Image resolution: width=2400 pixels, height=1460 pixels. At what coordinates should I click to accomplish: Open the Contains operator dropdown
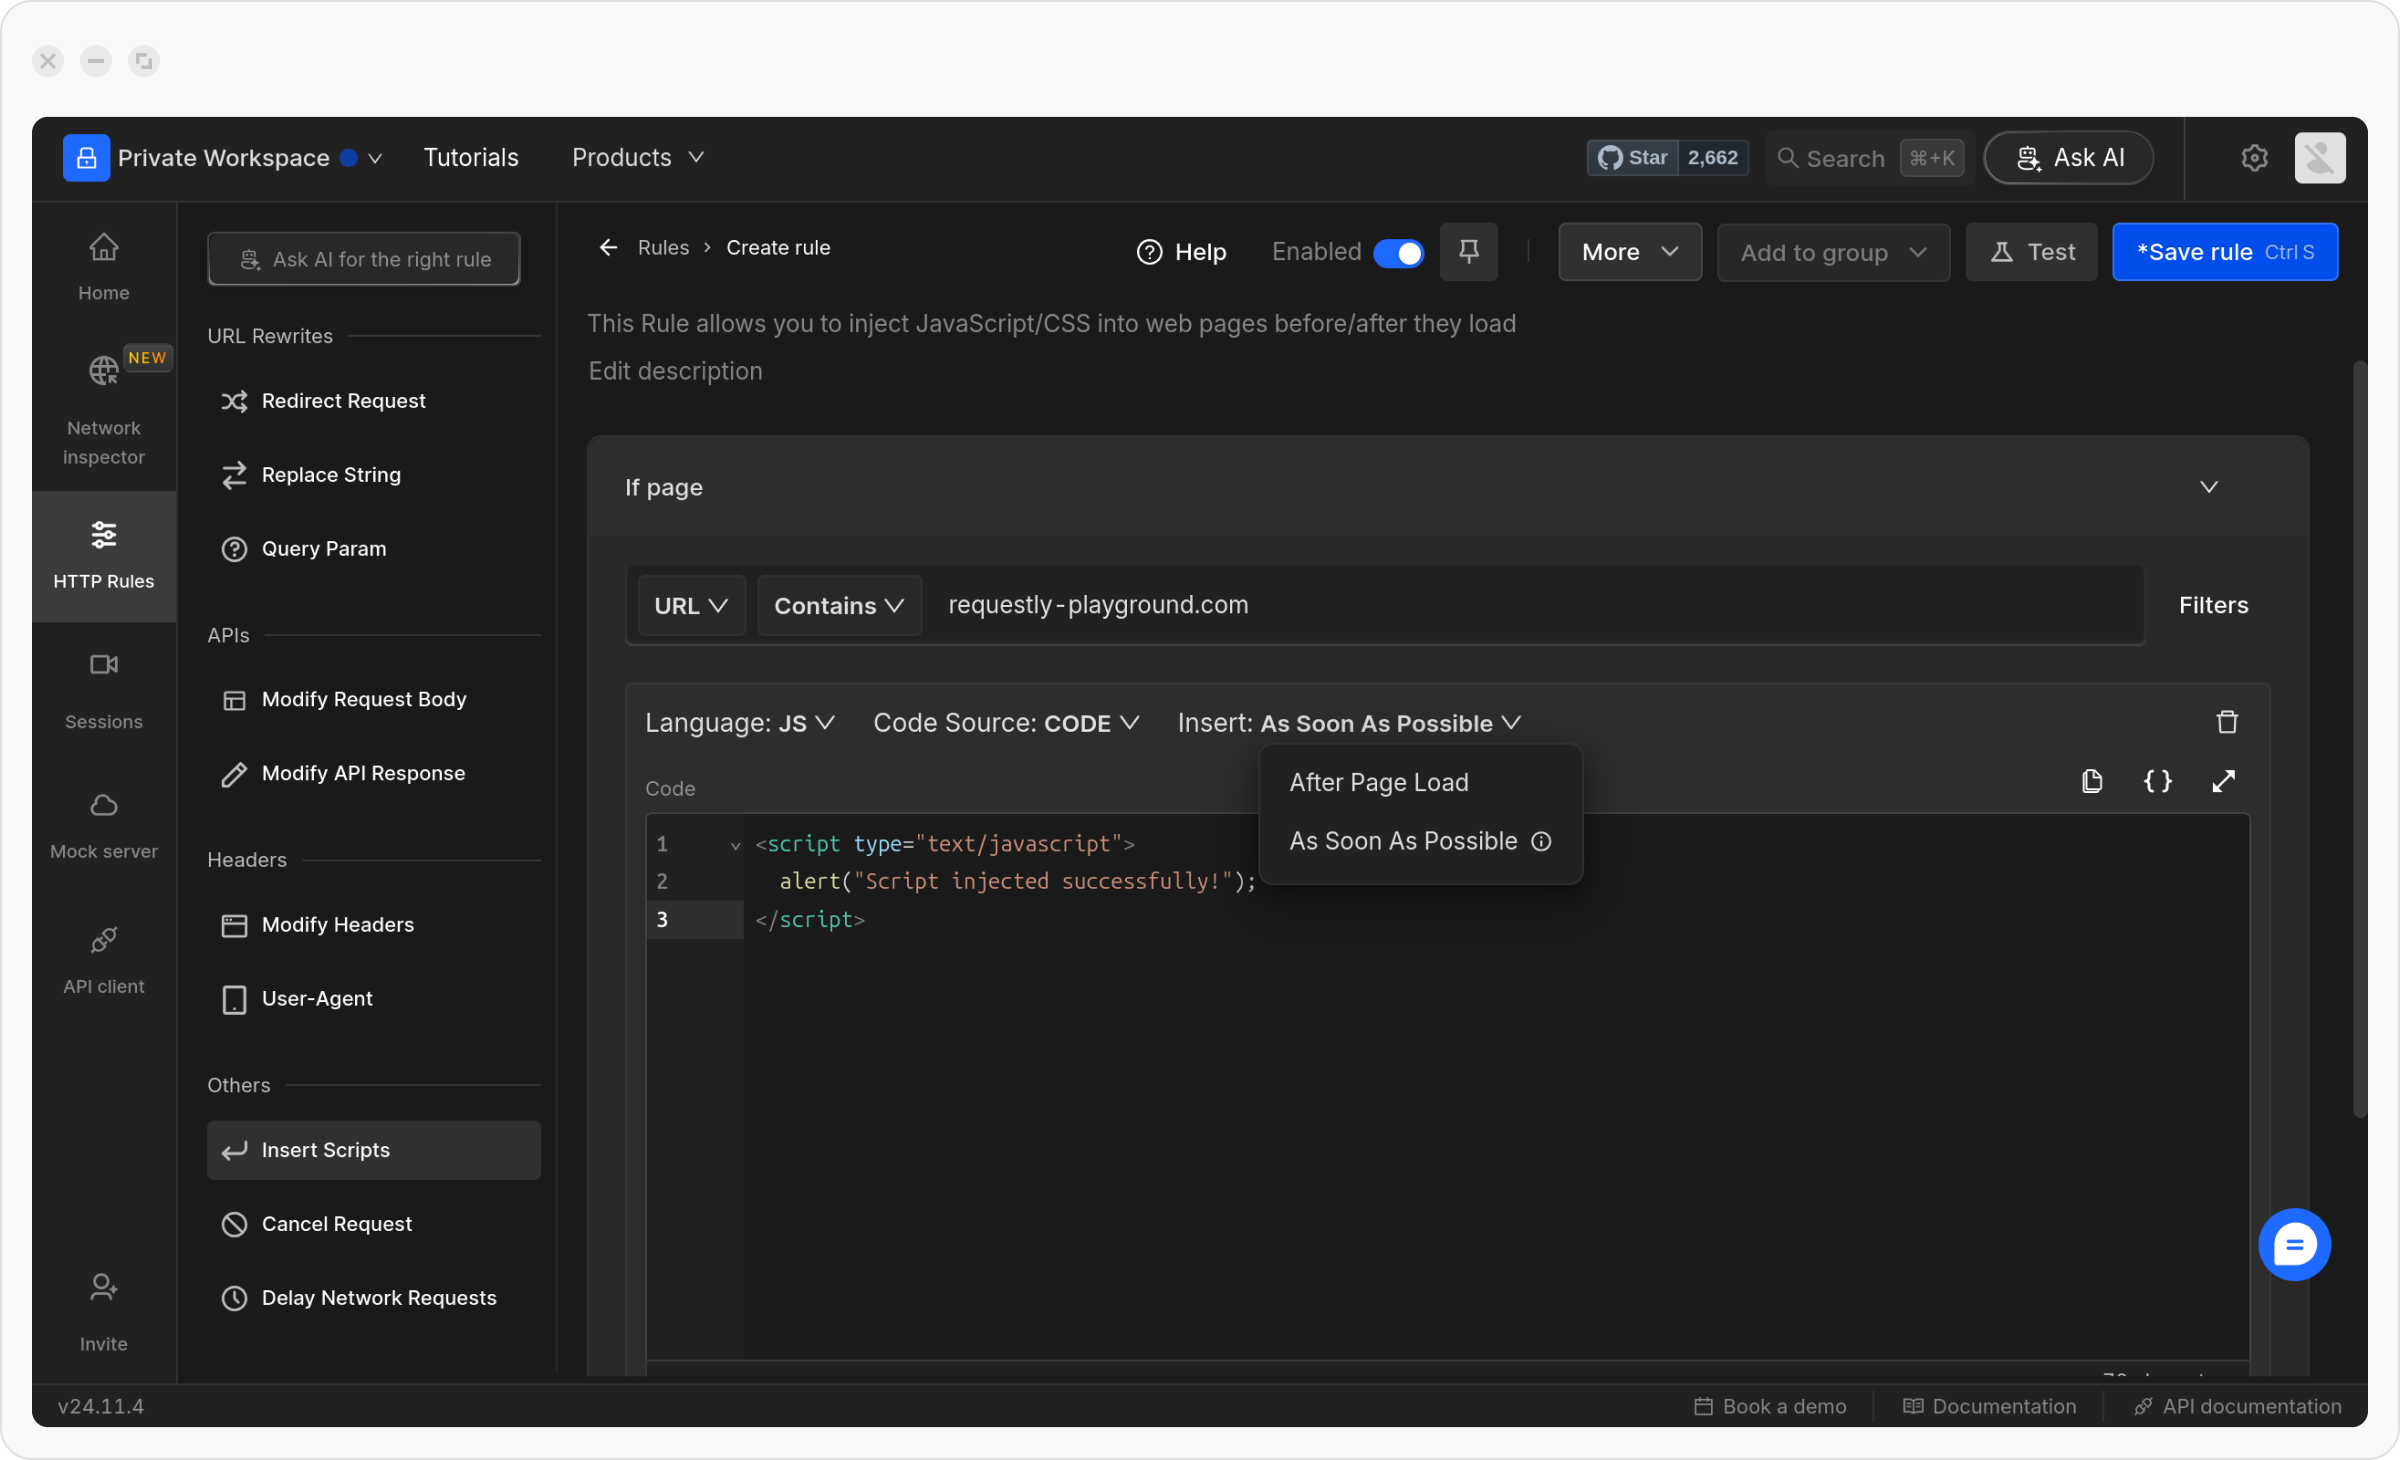click(838, 605)
